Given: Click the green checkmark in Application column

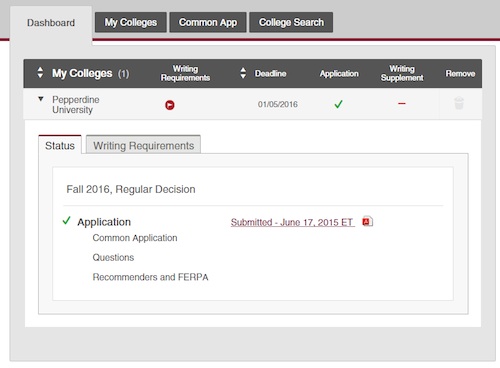Looking at the screenshot, I should [x=338, y=104].
